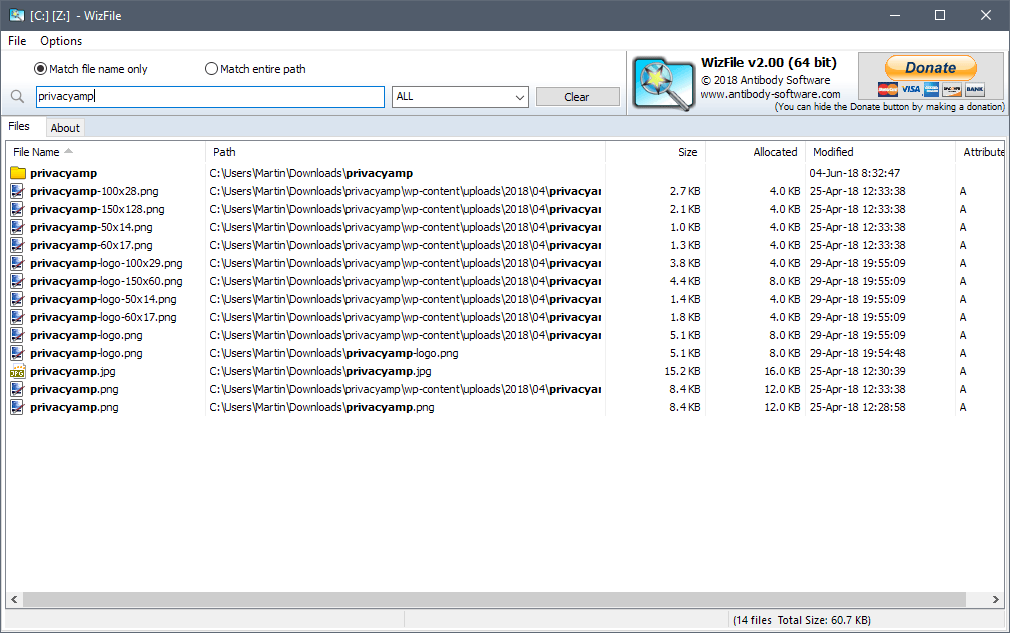Click the WizFile title bar app icon
The width and height of the screenshot is (1010, 633).
(x=17, y=15)
